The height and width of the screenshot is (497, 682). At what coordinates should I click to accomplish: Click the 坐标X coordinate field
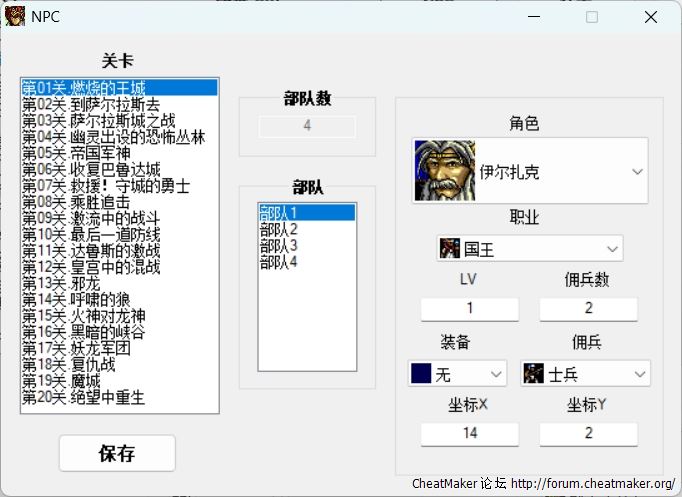pyautogui.click(x=469, y=433)
